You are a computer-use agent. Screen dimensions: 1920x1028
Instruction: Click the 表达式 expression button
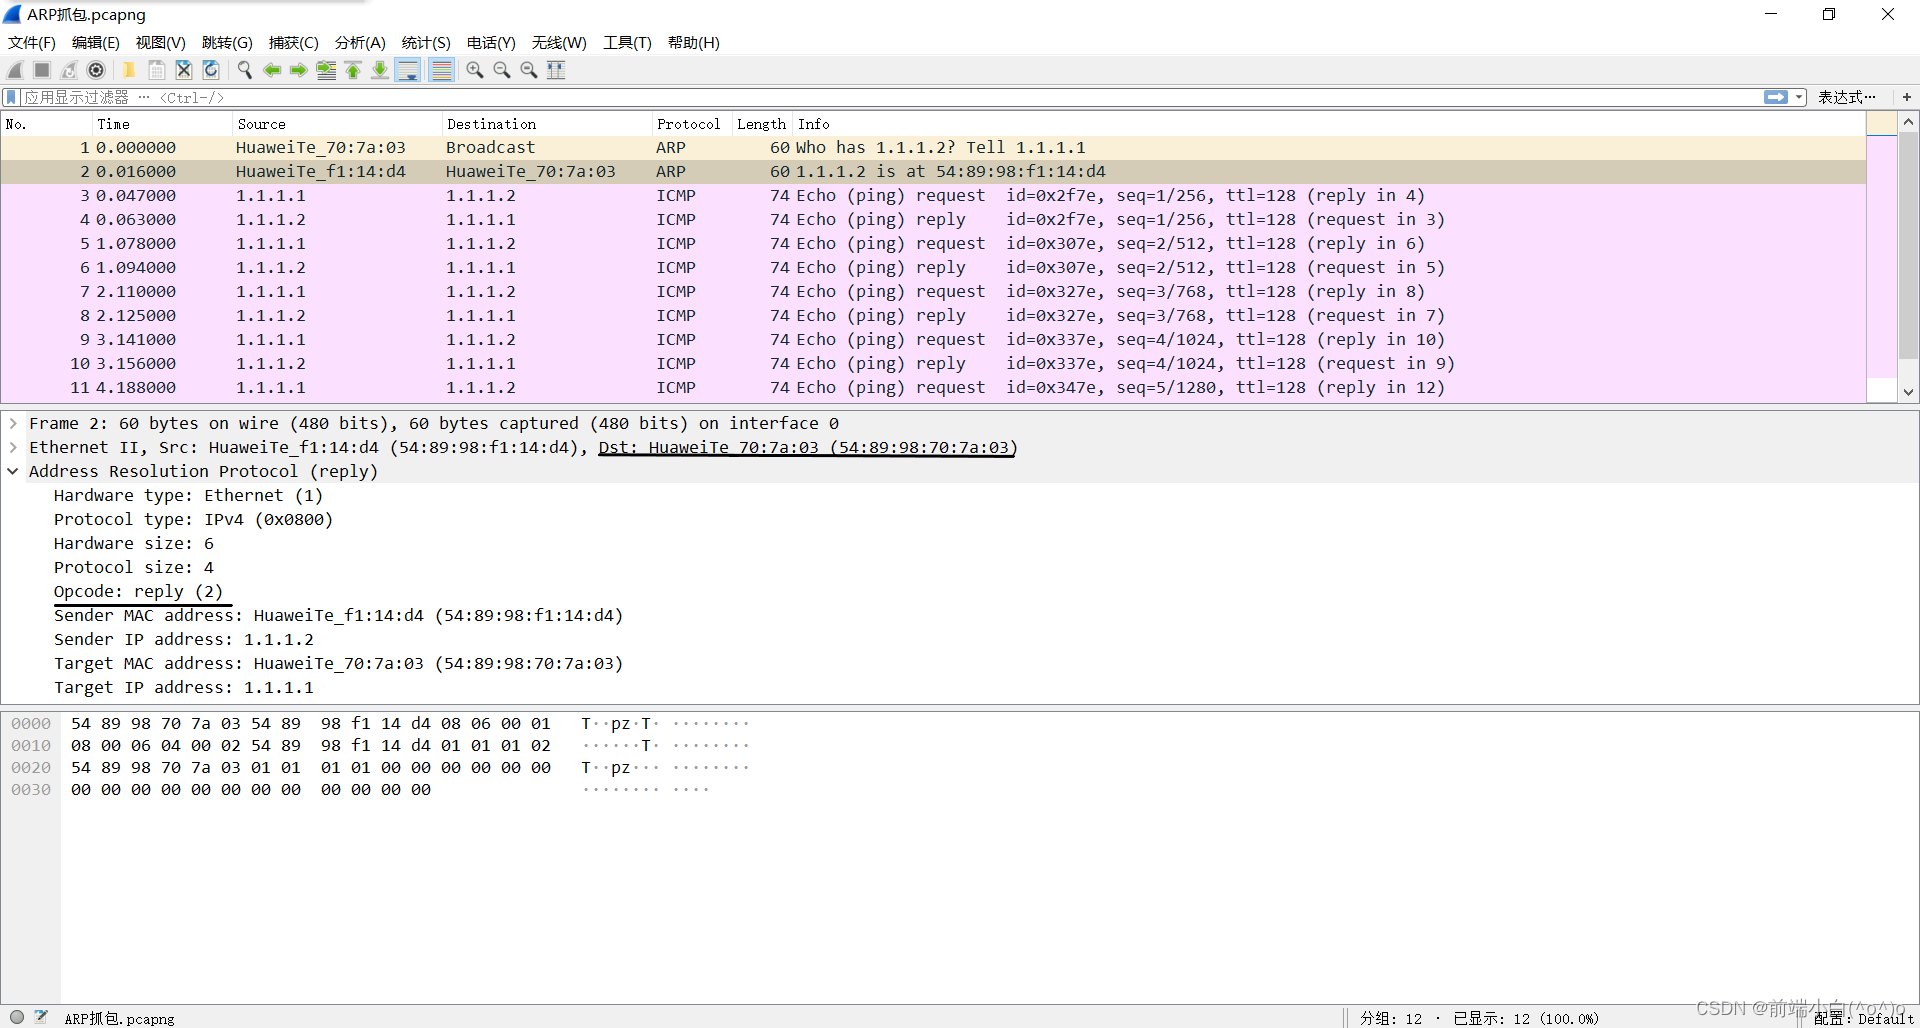(x=1846, y=97)
